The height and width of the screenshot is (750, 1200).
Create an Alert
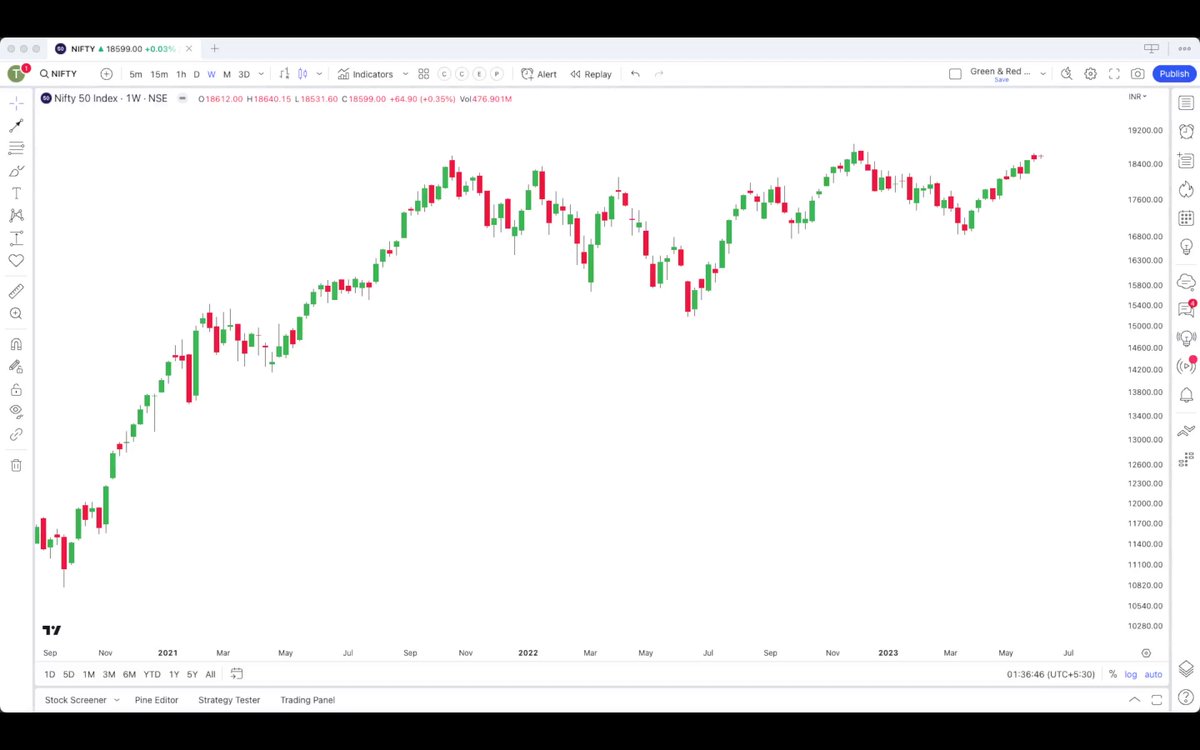(539, 74)
